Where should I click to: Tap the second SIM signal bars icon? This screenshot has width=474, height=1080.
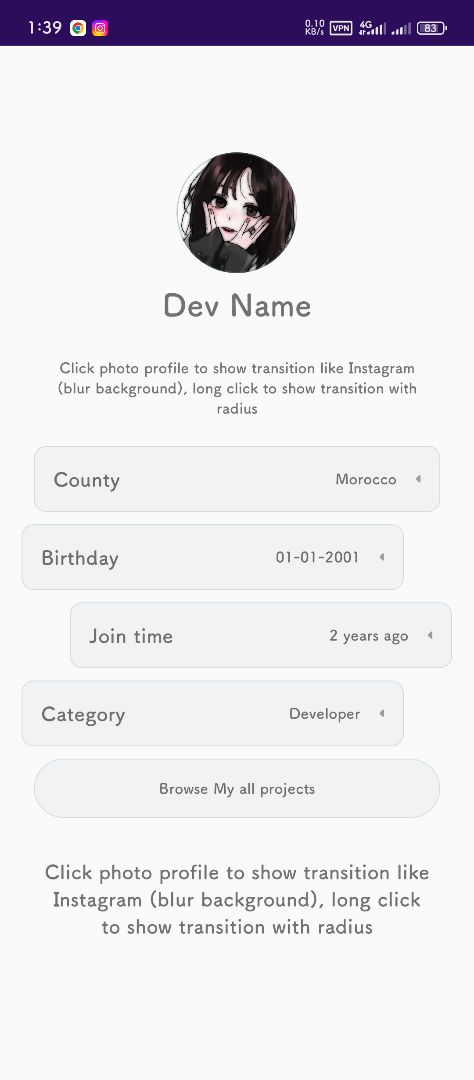pos(401,28)
